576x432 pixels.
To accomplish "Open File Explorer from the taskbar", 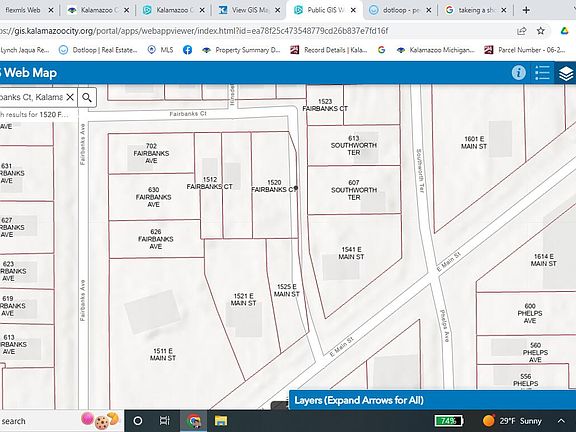I will pyautogui.click(x=221, y=421).
